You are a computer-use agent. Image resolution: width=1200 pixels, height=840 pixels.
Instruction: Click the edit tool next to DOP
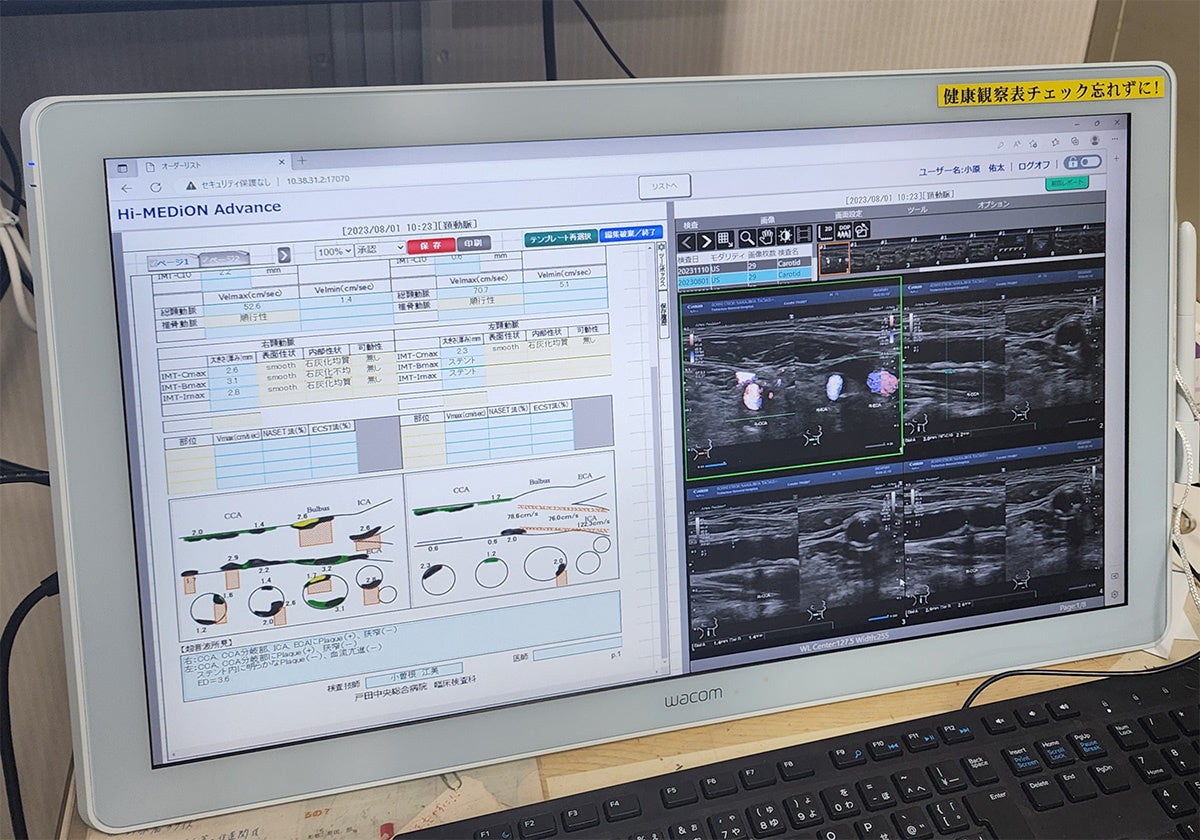point(861,230)
